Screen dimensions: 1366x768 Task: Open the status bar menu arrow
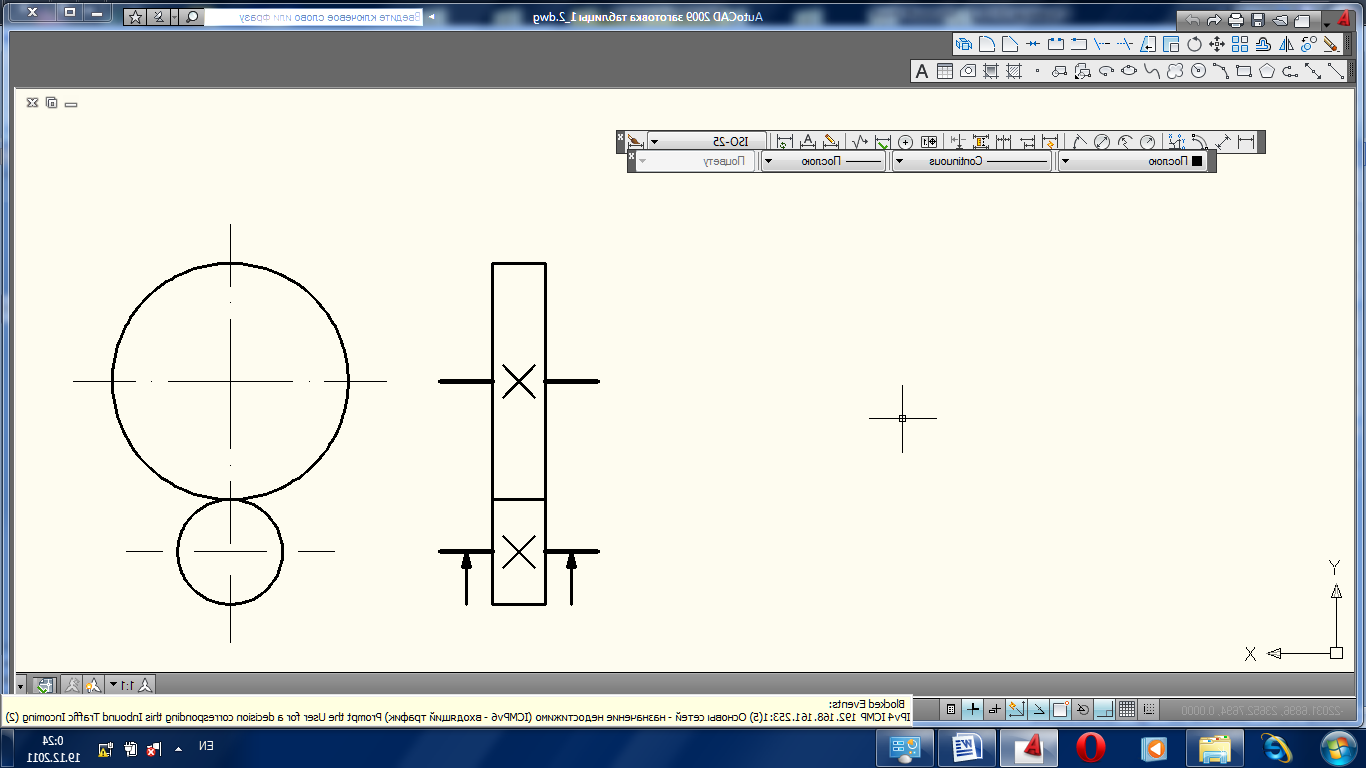tap(21, 686)
